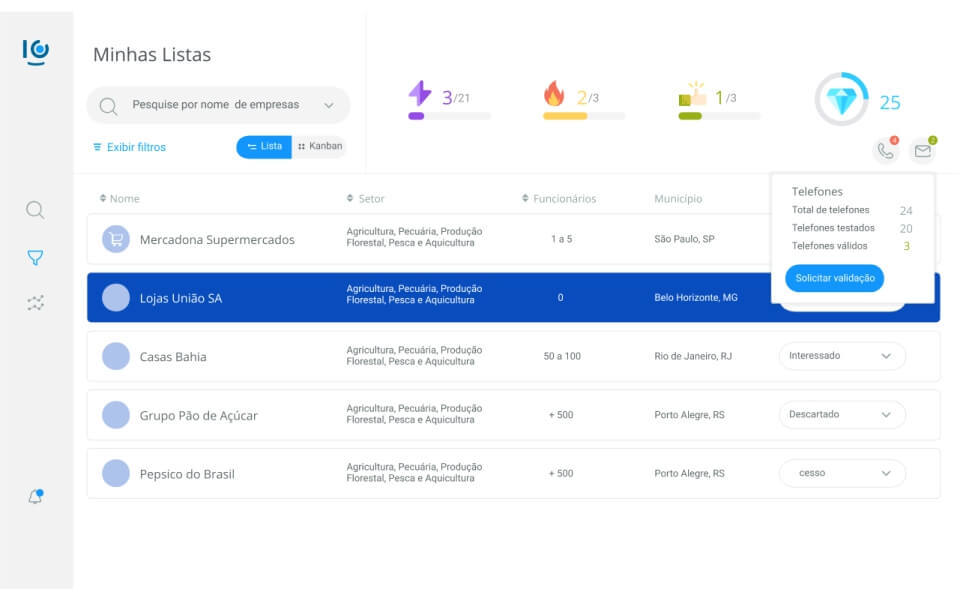Click Solicitar validação button
Viewport: 960px width, 600px height.
tap(834, 278)
